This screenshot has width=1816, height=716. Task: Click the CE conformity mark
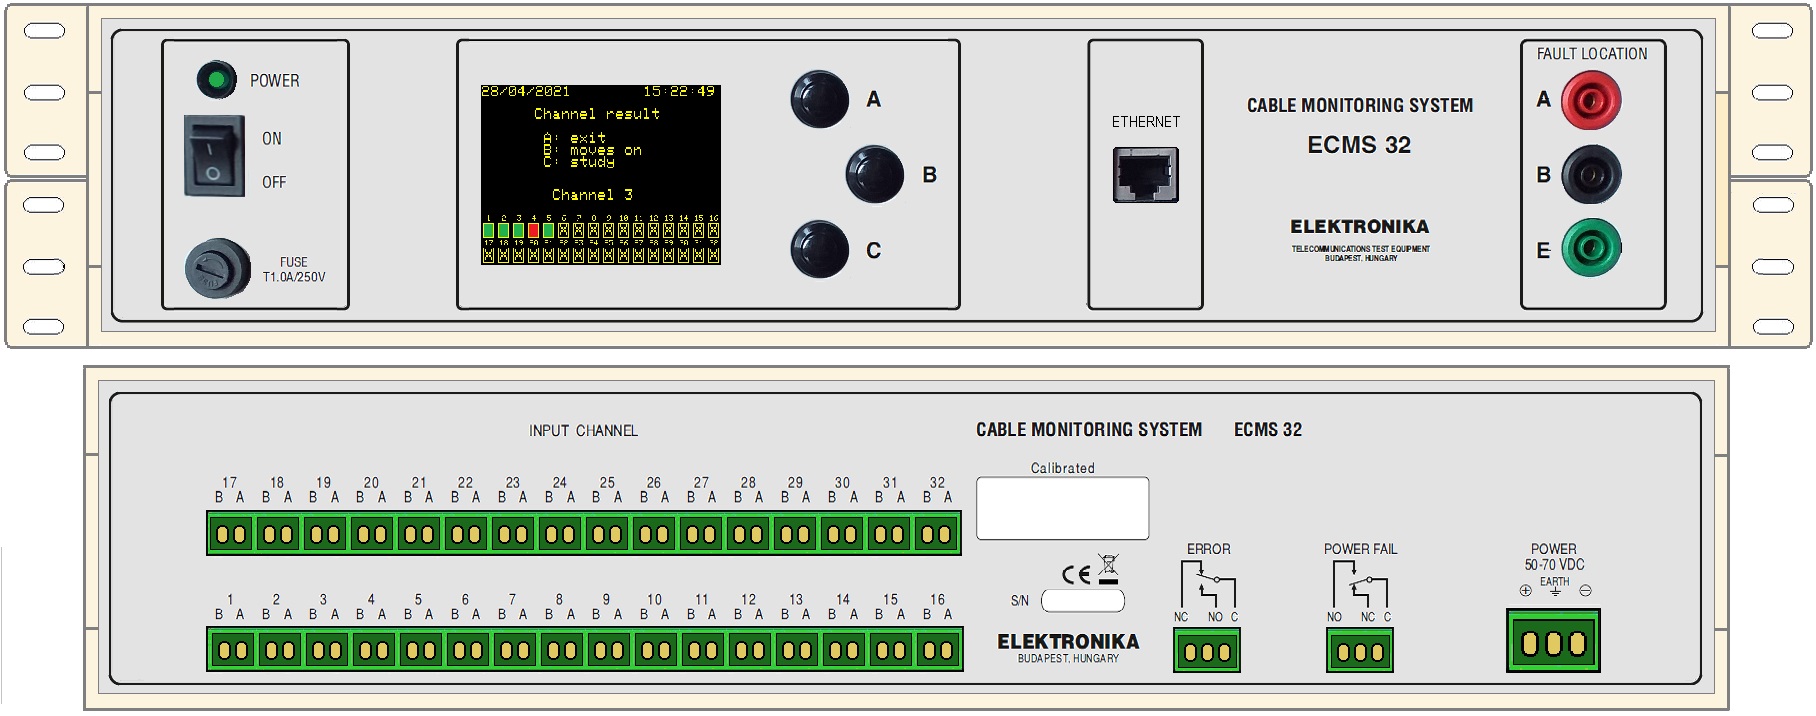[x=1076, y=574]
